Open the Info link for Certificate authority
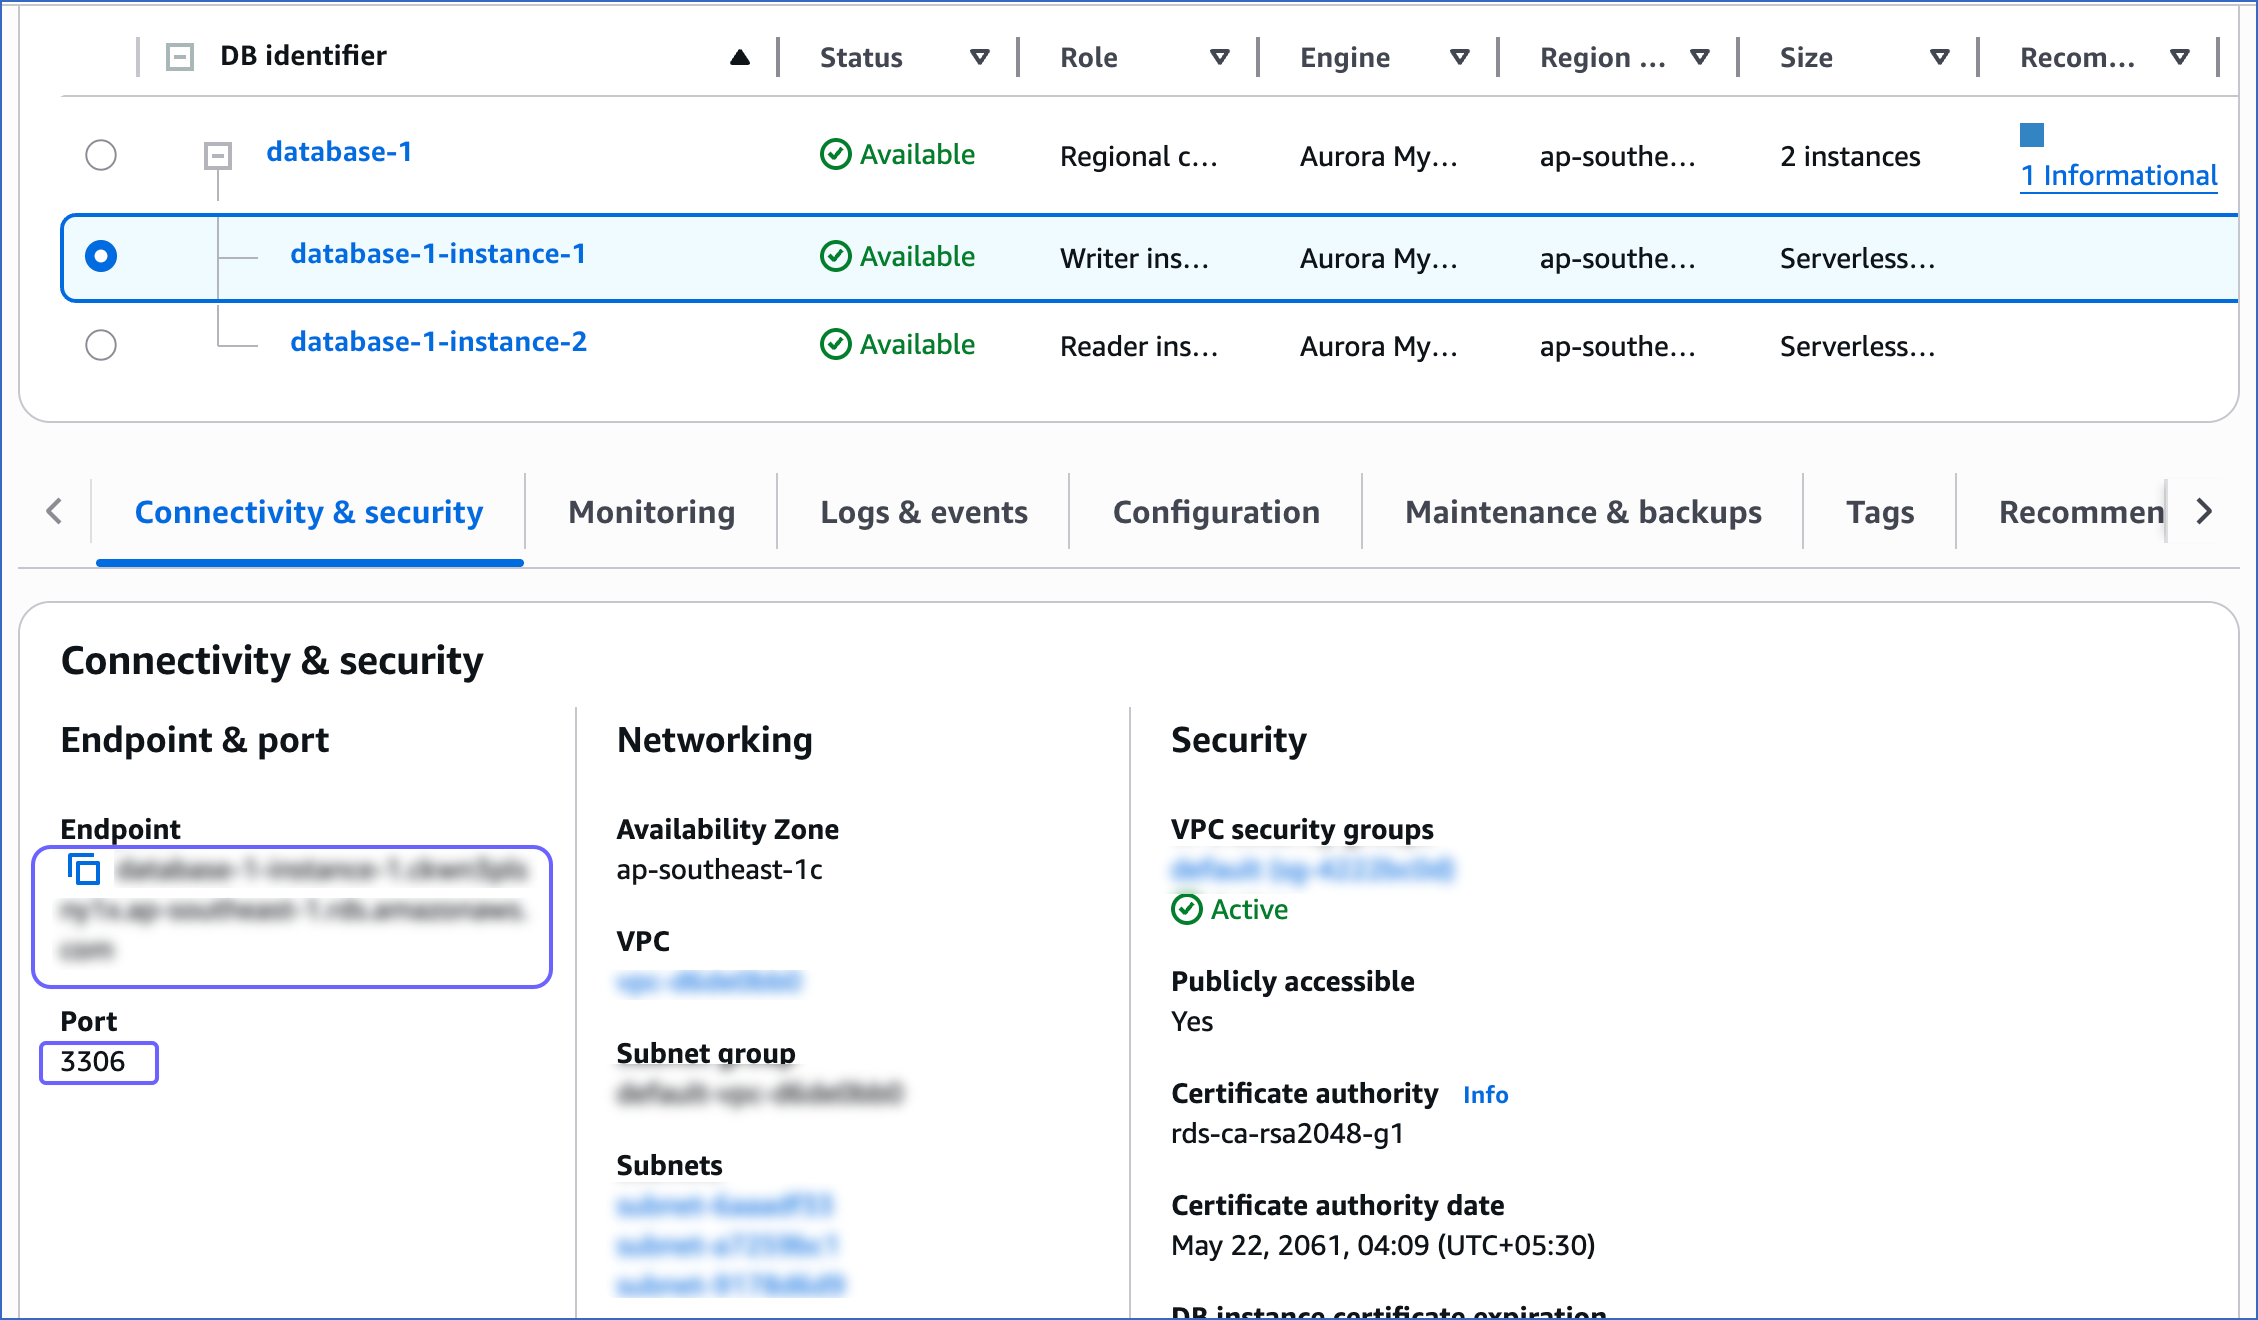 click(1485, 1095)
